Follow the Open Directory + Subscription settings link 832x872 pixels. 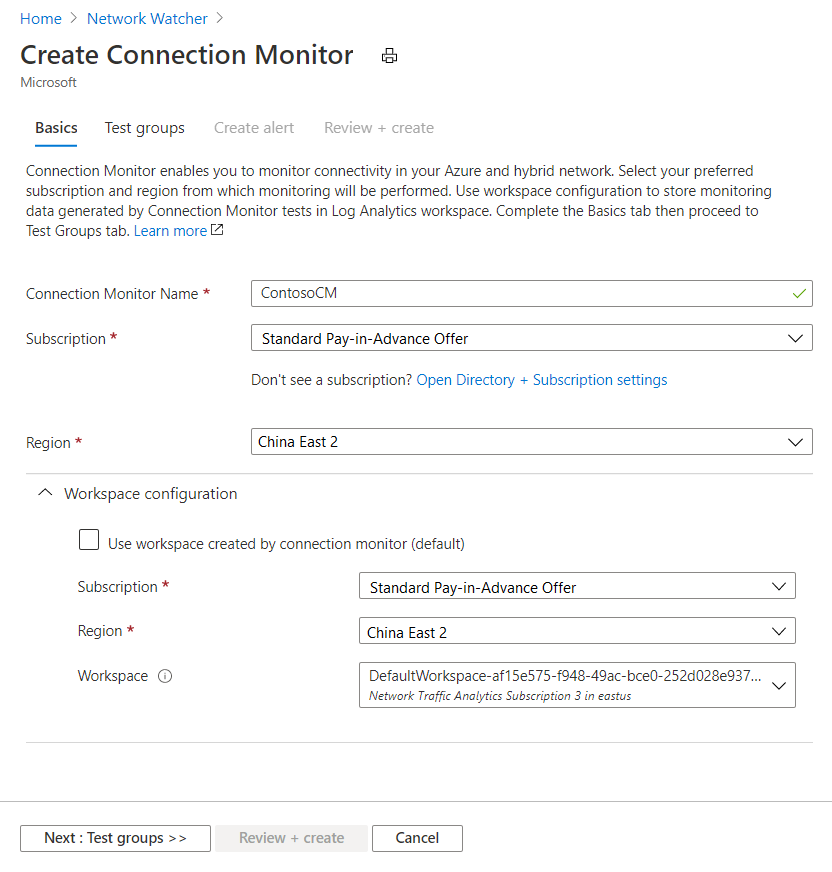[x=542, y=380]
